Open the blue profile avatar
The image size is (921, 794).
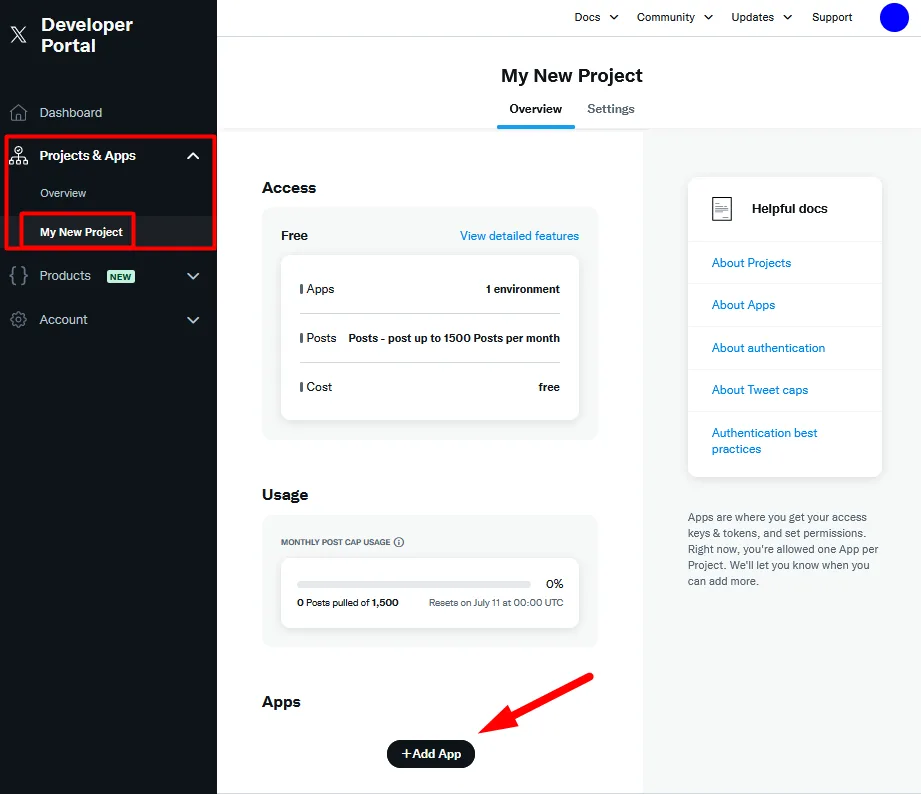coord(894,18)
